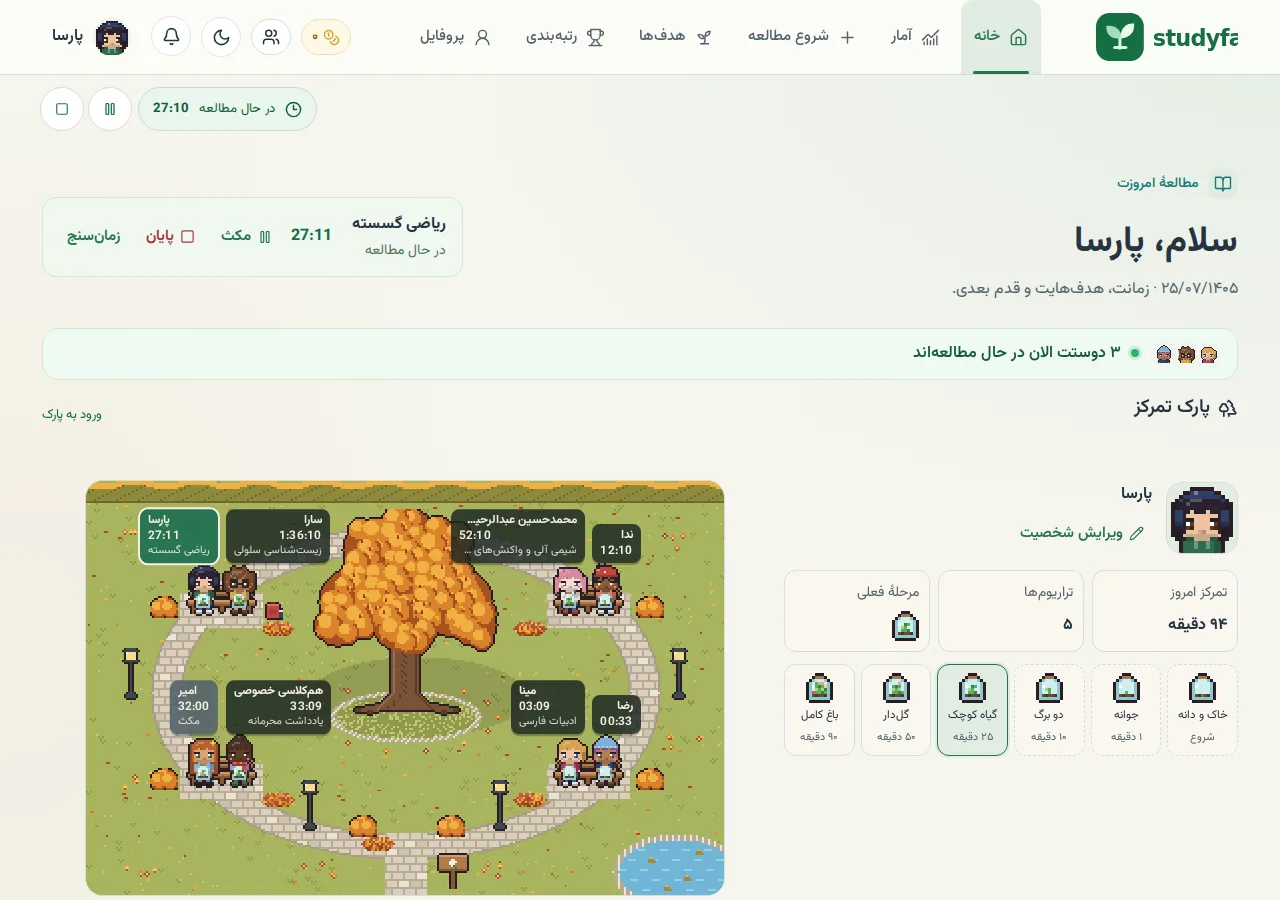Open the coins balance badge
1280x900 pixels.
(326, 37)
